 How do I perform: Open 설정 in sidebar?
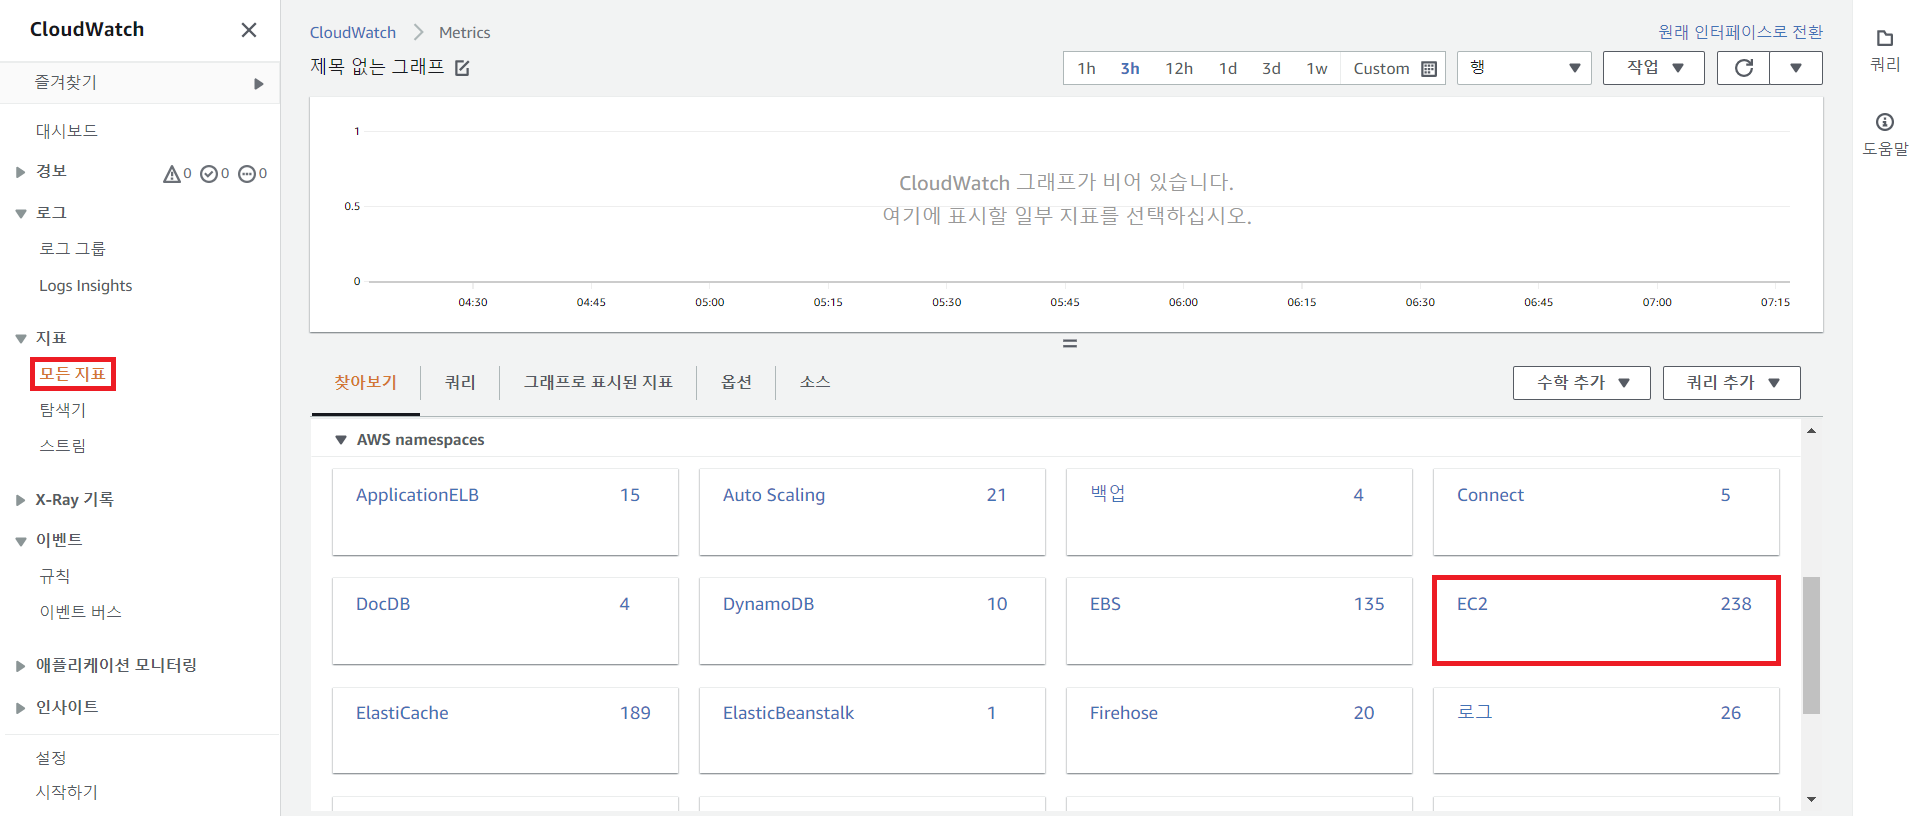tap(51, 758)
